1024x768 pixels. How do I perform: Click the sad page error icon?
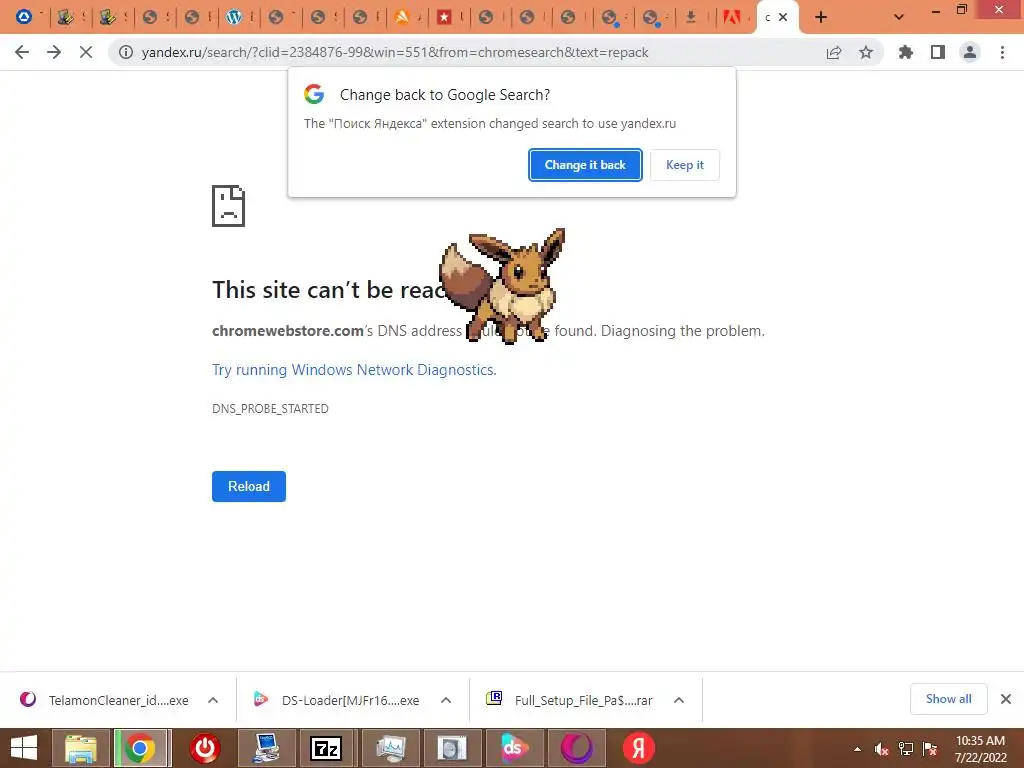pyautogui.click(x=229, y=206)
